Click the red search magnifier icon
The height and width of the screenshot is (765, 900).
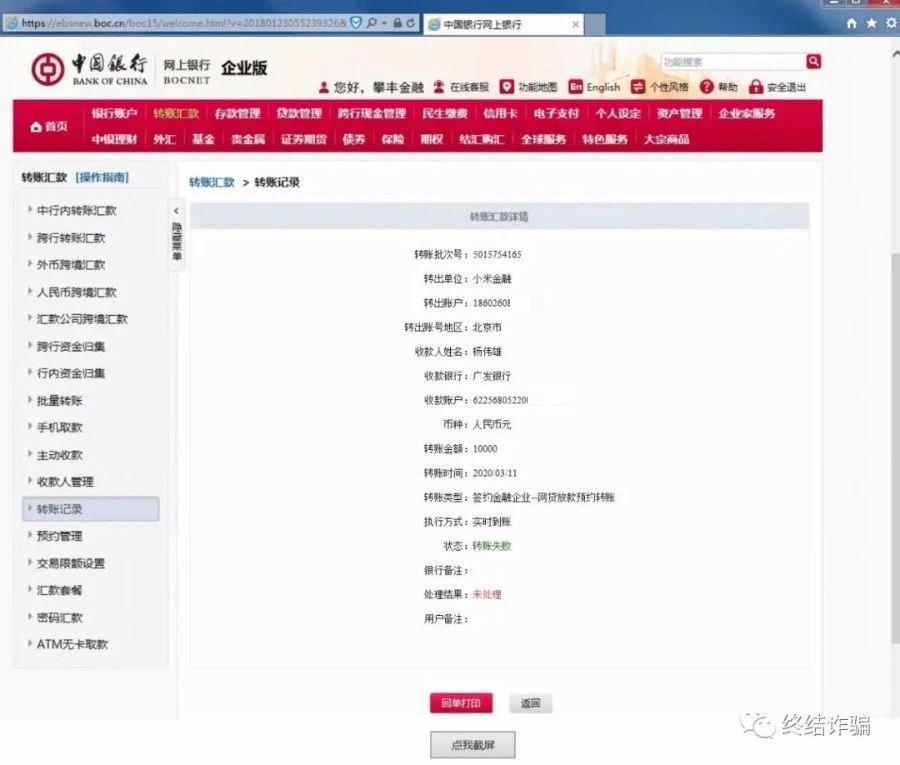click(813, 61)
